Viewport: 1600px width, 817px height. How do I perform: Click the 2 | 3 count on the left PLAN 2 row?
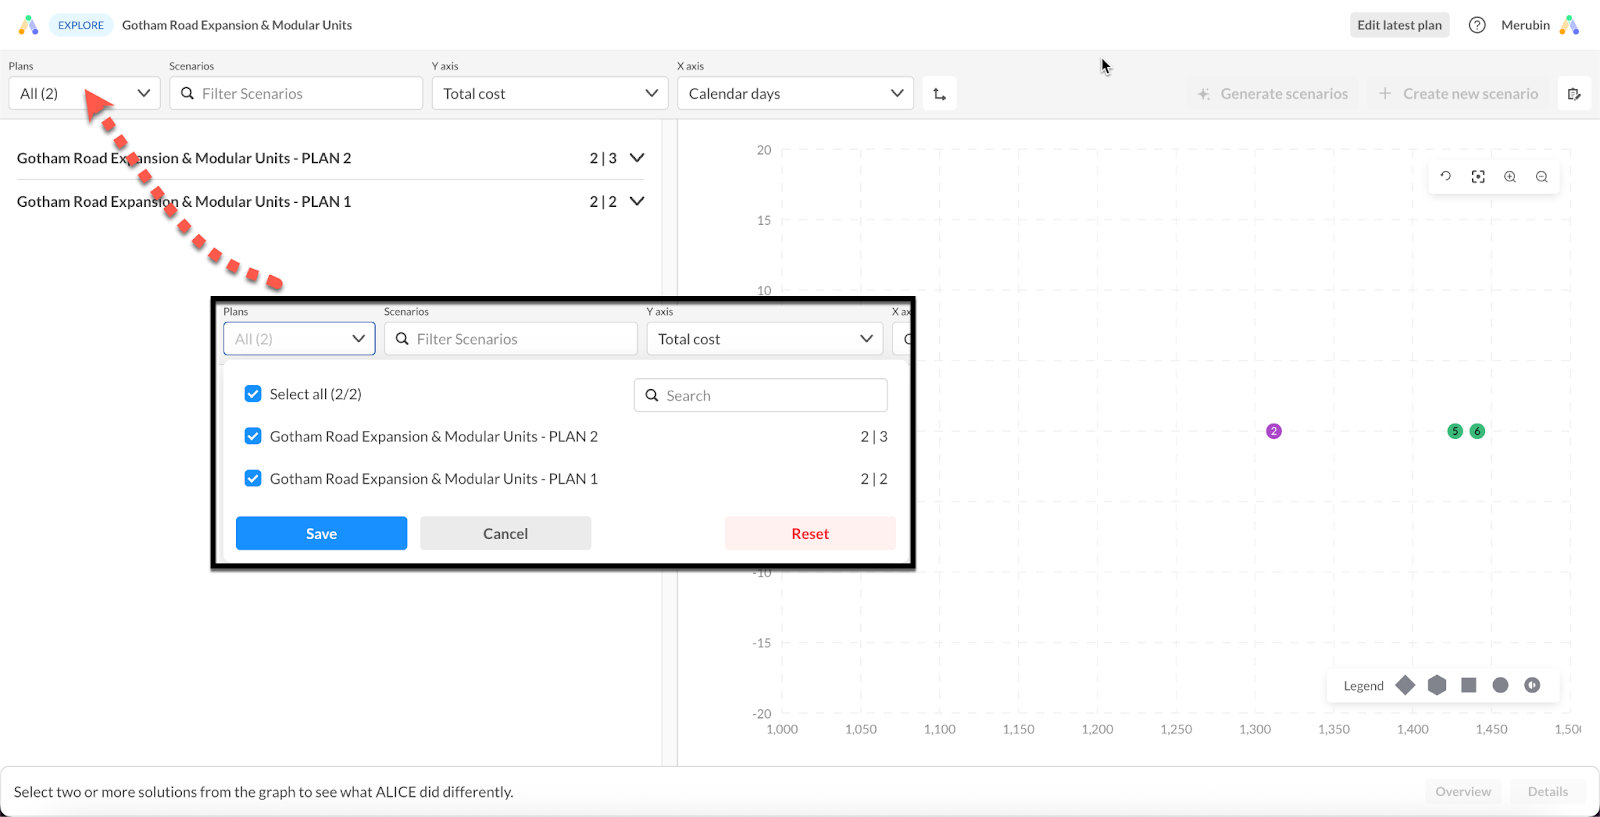point(603,158)
